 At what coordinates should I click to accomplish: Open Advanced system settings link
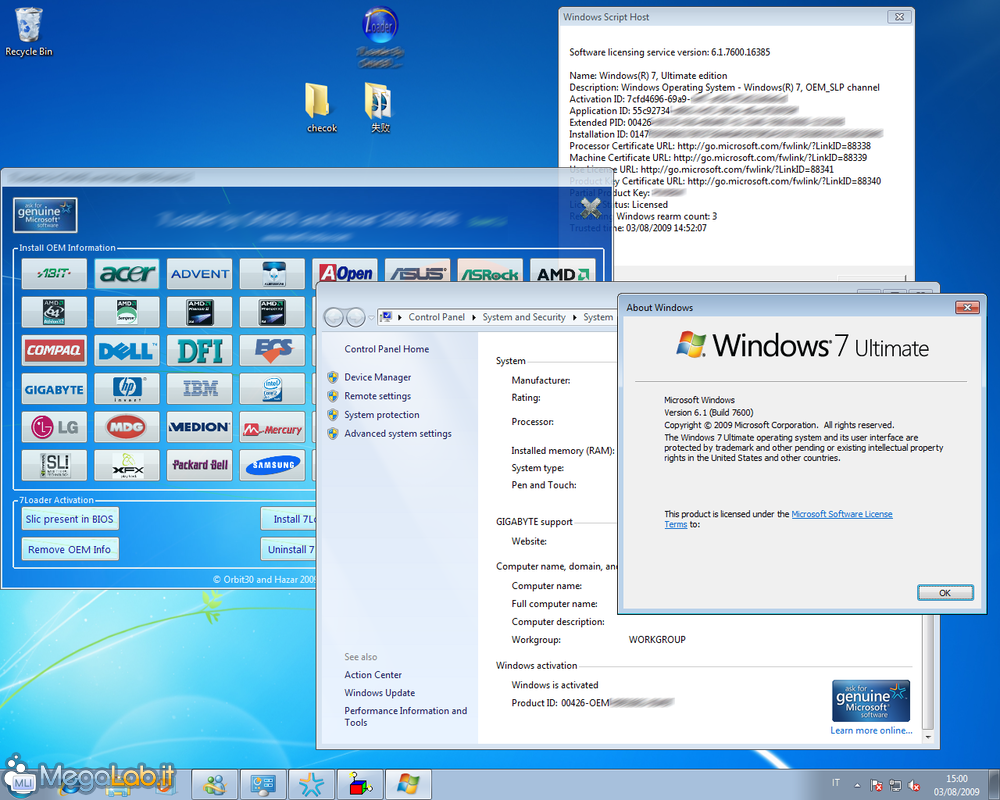coord(397,433)
